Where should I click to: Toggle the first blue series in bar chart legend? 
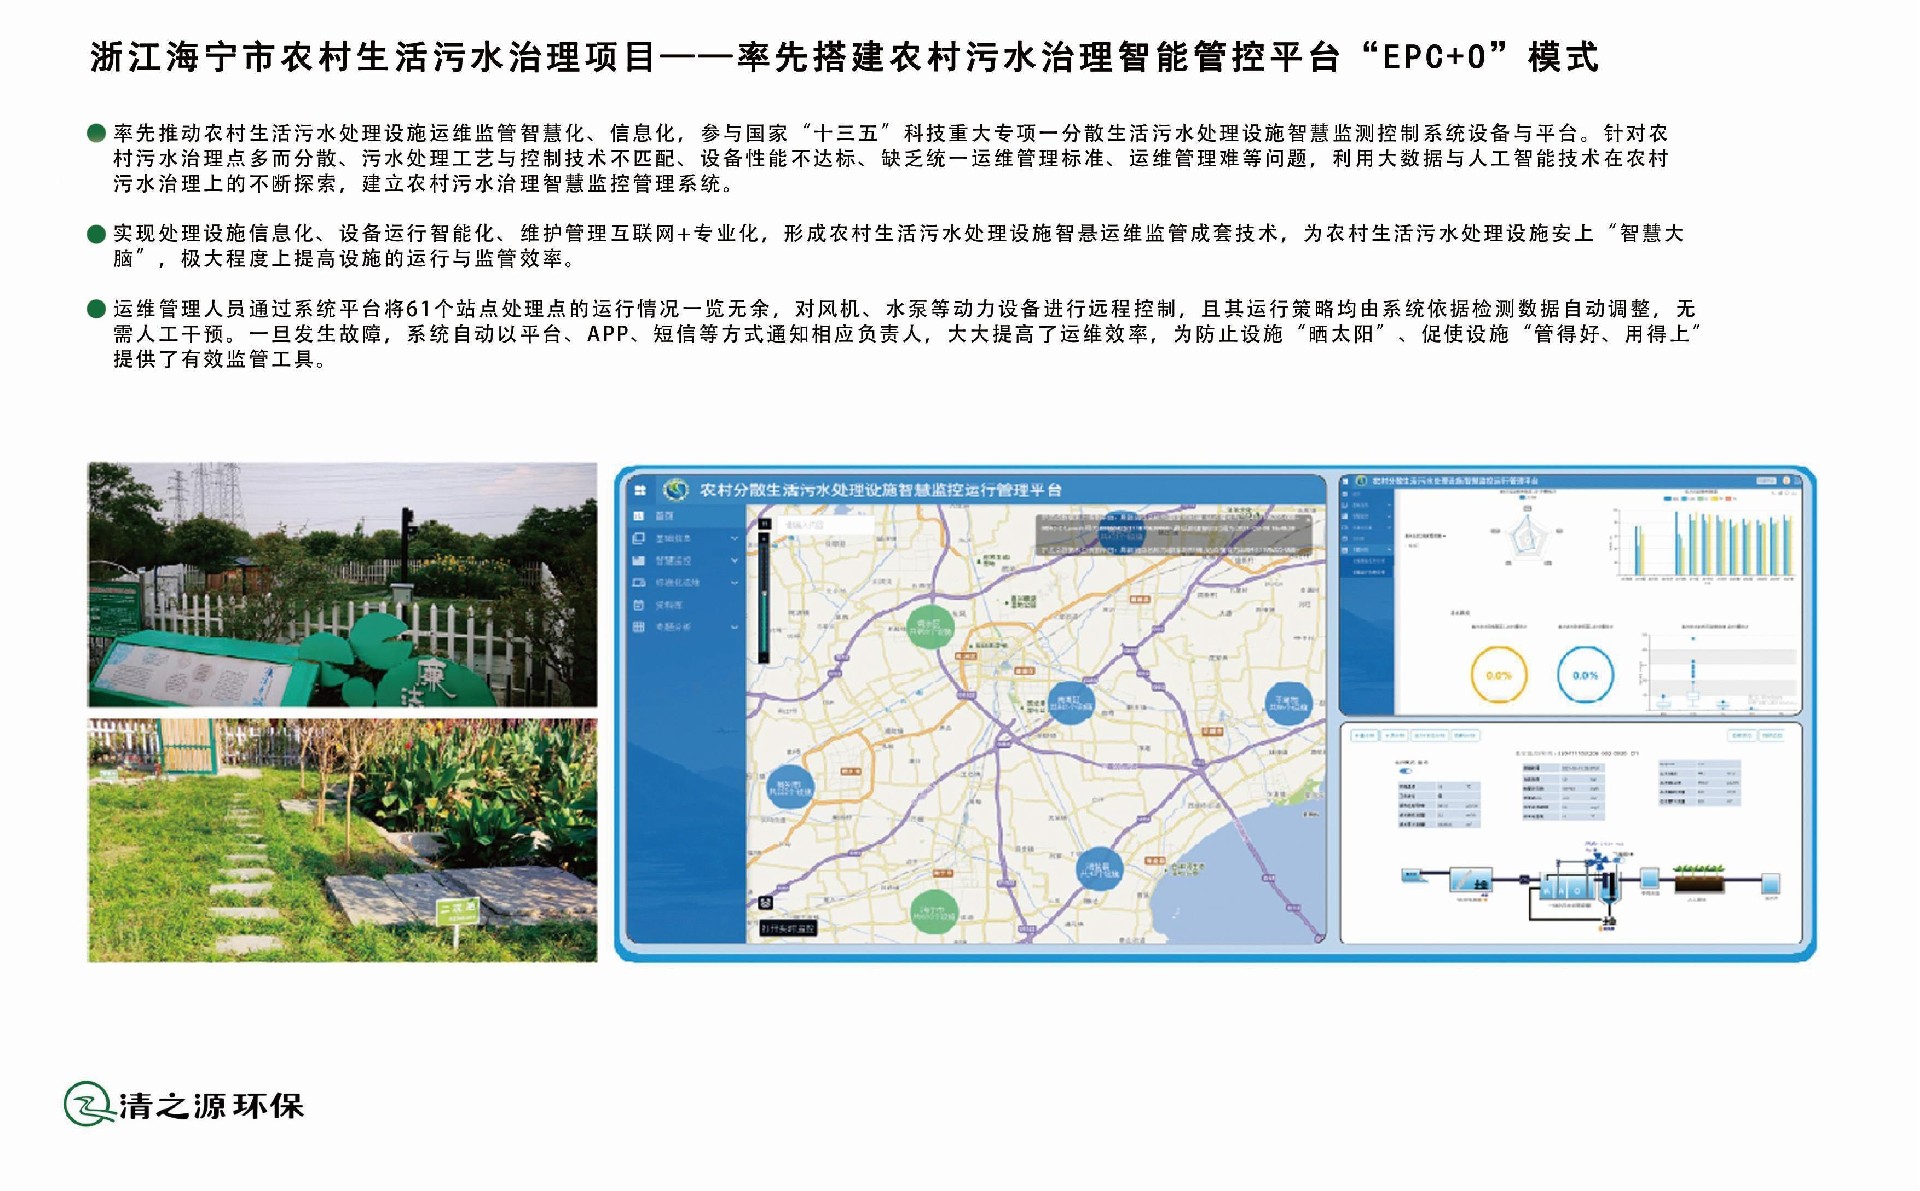(1666, 498)
